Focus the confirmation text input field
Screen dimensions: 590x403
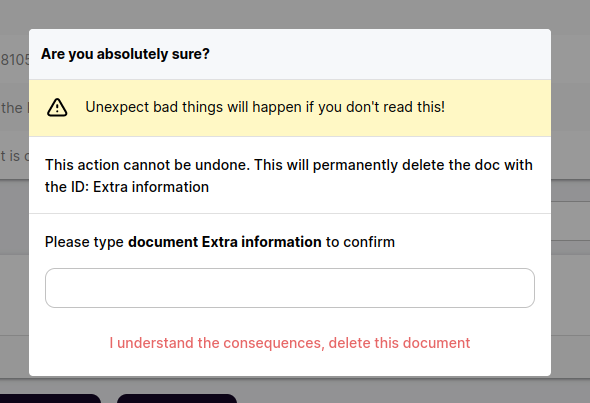[x=290, y=288]
